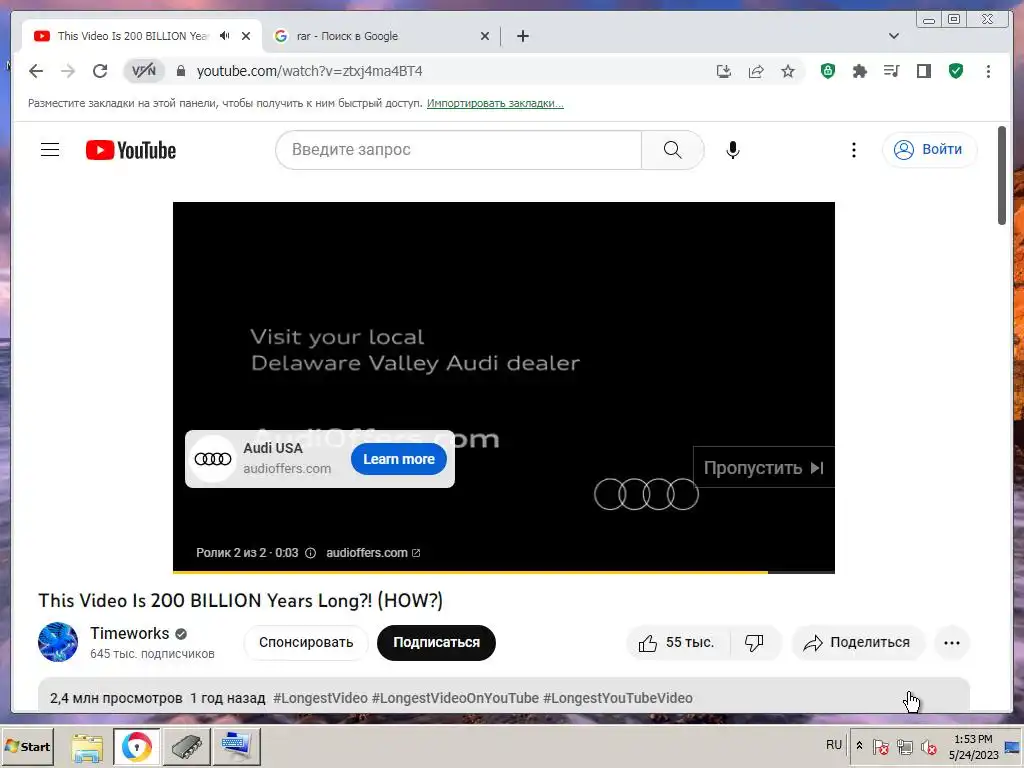Click the install/download page icon in address bar
The height and width of the screenshot is (768, 1024).
point(724,71)
